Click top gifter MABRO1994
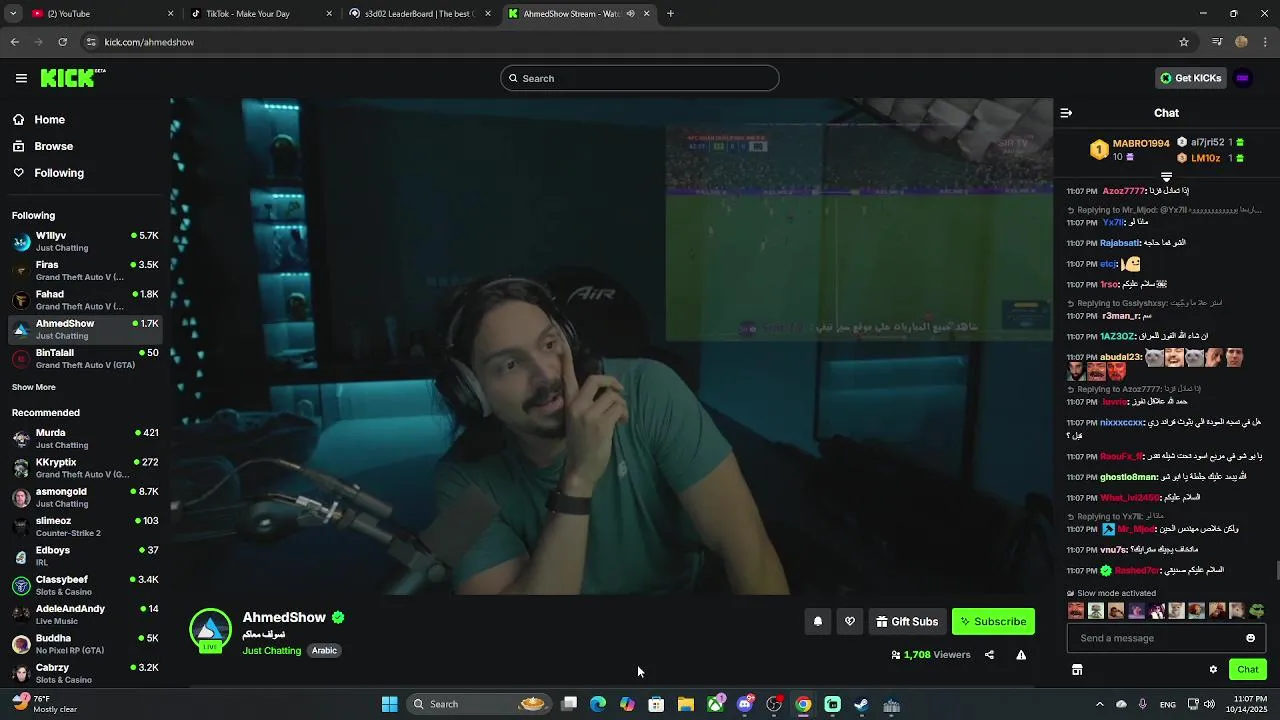The width and height of the screenshot is (1280, 720). tap(1141, 144)
